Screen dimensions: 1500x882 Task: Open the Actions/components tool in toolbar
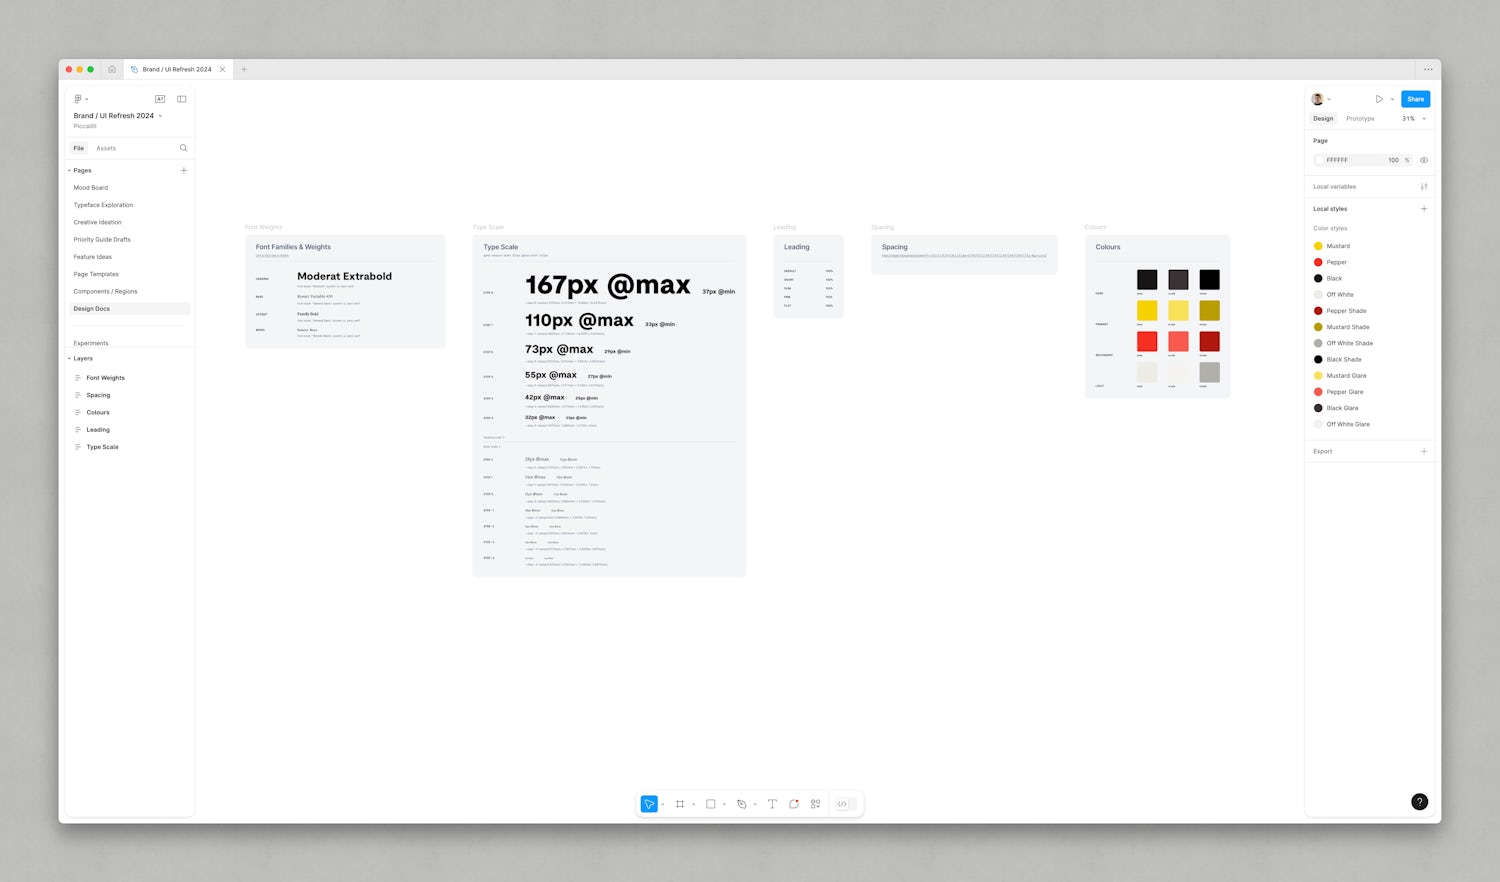816,804
